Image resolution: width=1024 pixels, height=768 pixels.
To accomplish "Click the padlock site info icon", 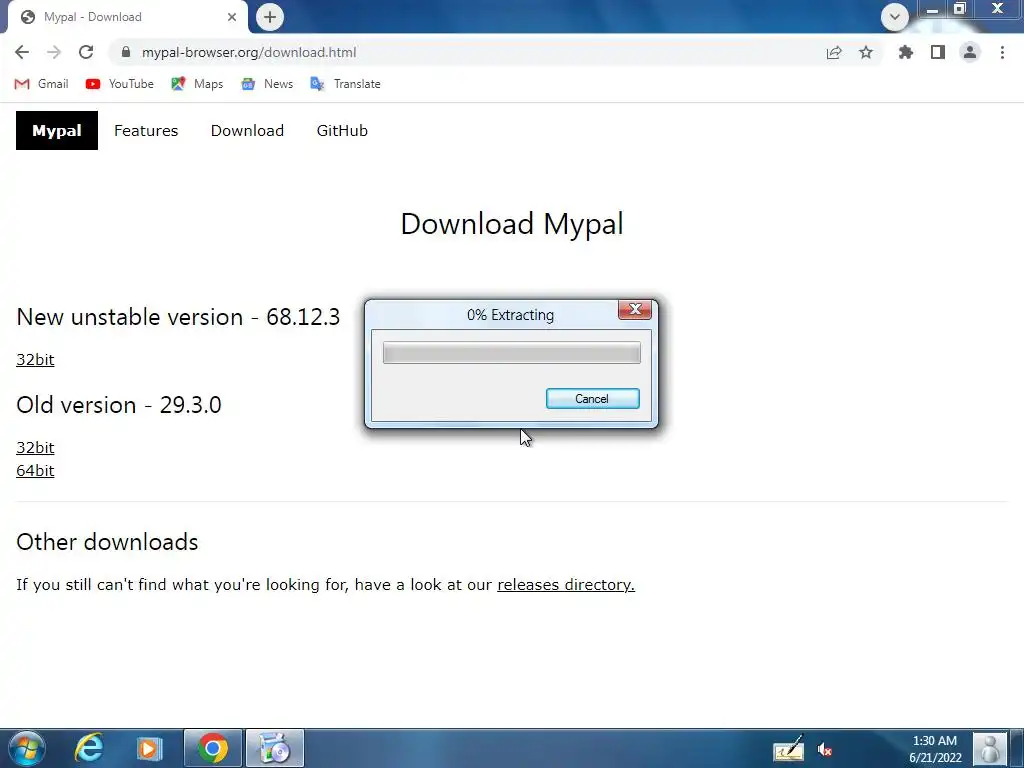I will (x=126, y=52).
